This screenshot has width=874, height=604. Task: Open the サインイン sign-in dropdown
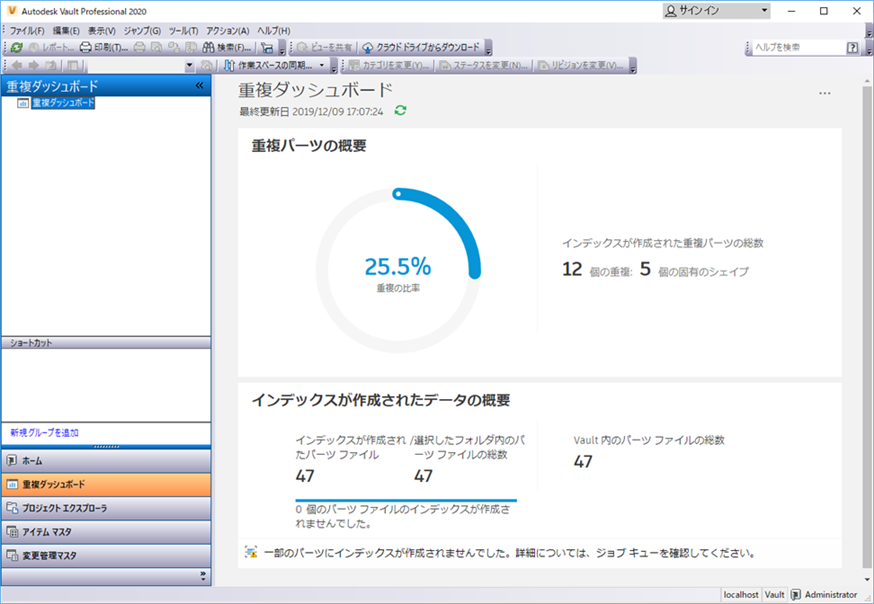click(x=716, y=11)
